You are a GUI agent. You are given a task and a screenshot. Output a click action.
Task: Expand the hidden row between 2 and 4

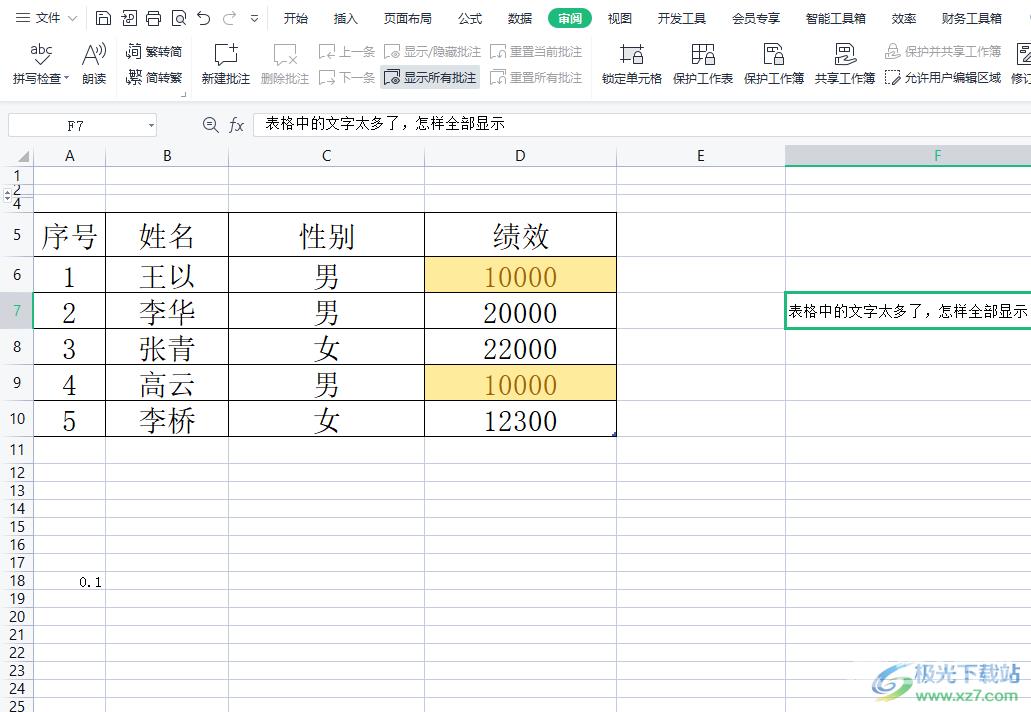click(x=7, y=195)
